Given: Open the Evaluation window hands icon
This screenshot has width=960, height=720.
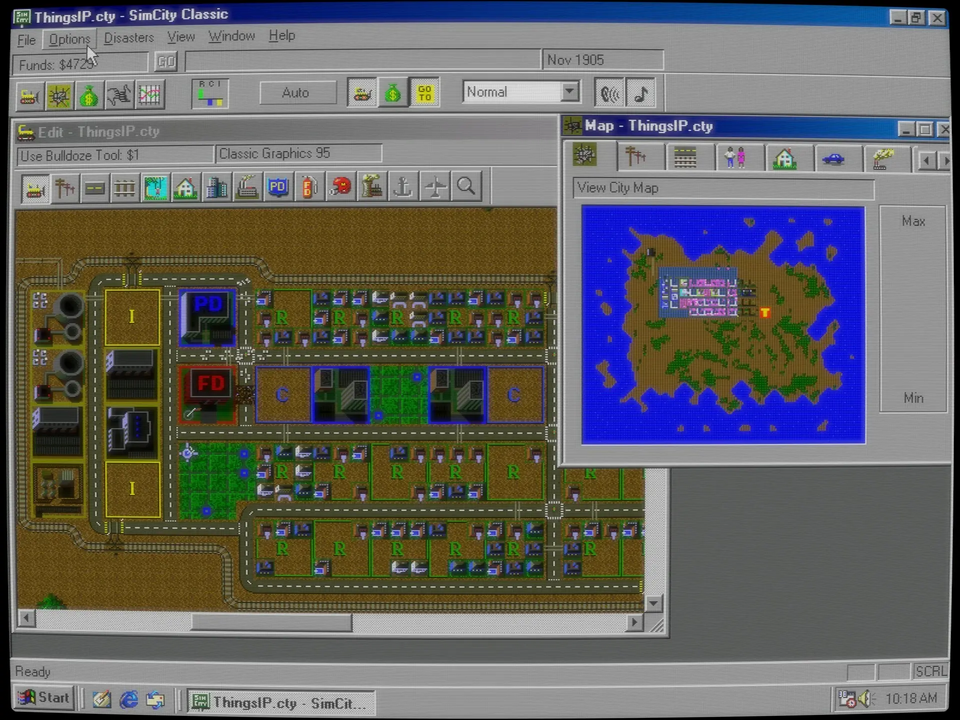Looking at the screenshot, I should click(x=119, y=96).
